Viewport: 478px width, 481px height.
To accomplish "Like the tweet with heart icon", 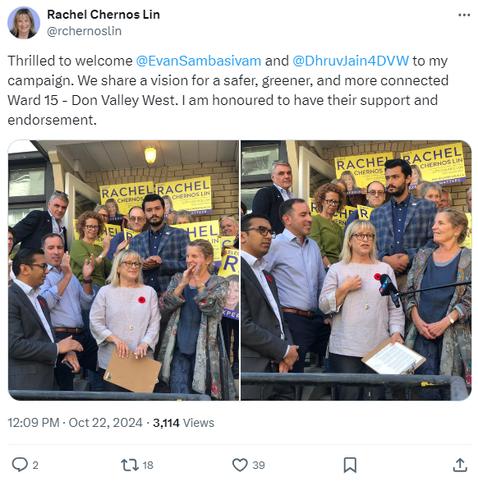I will (240, 465).
